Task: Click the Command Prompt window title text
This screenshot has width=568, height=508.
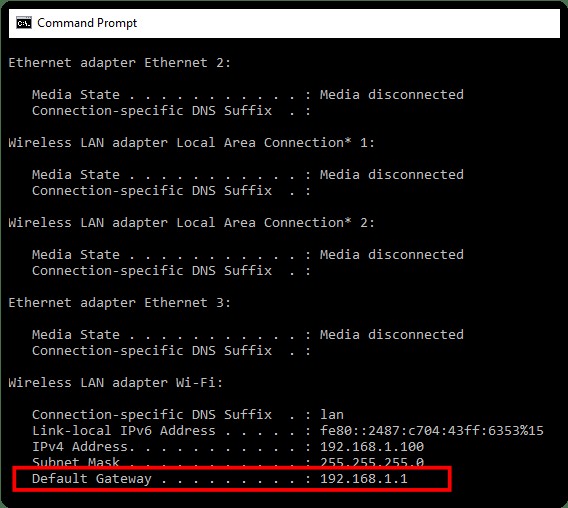Action: 87,23
